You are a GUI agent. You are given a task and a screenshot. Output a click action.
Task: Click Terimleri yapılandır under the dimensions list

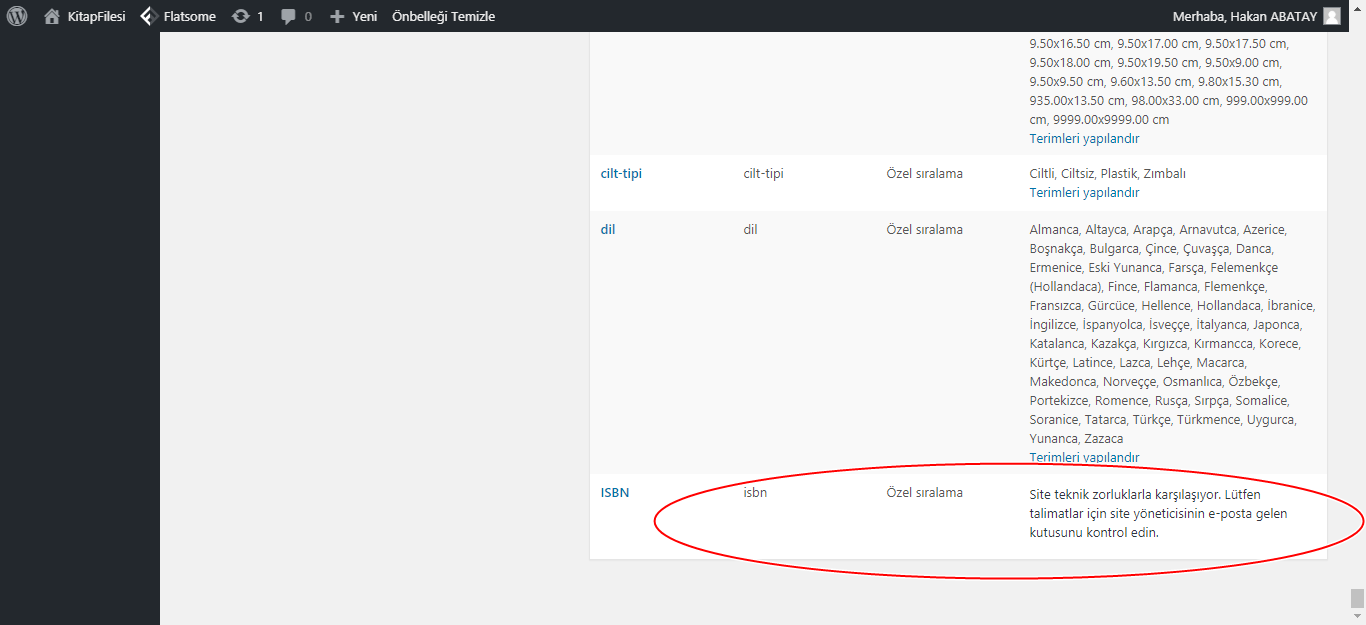click(x=1084, y=138)
